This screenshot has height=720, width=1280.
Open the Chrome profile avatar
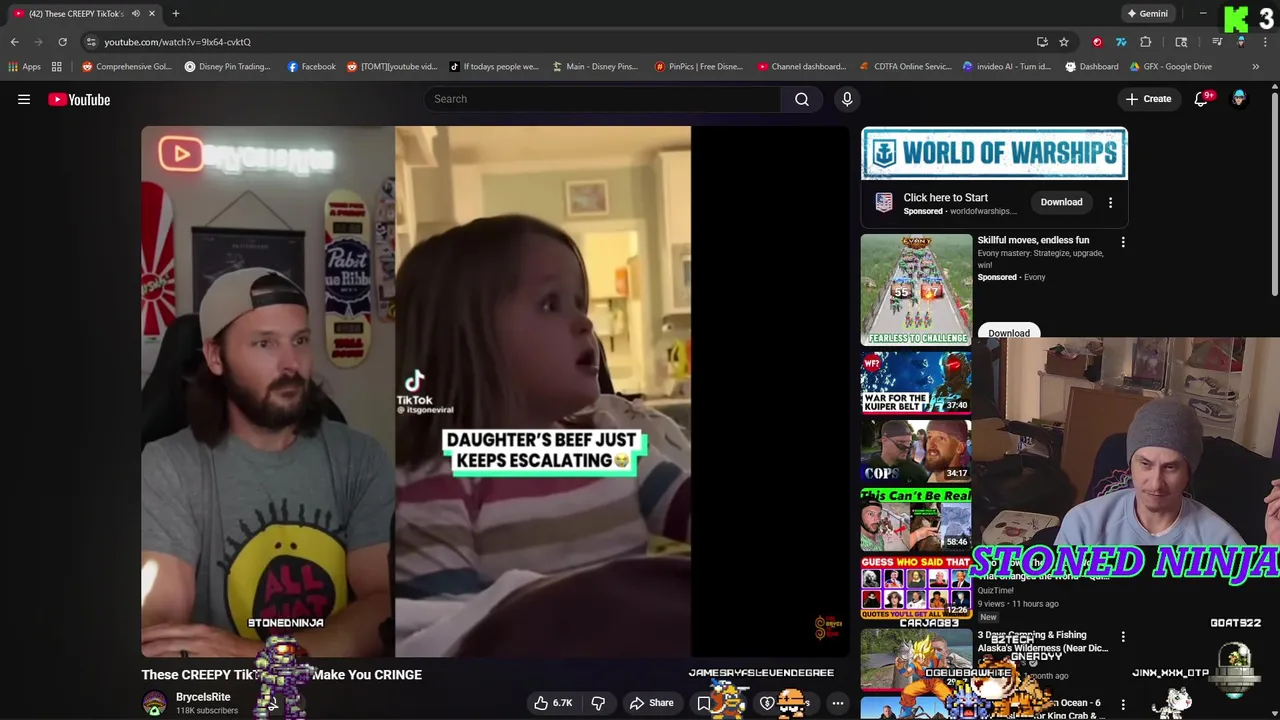pos(1241,42)
